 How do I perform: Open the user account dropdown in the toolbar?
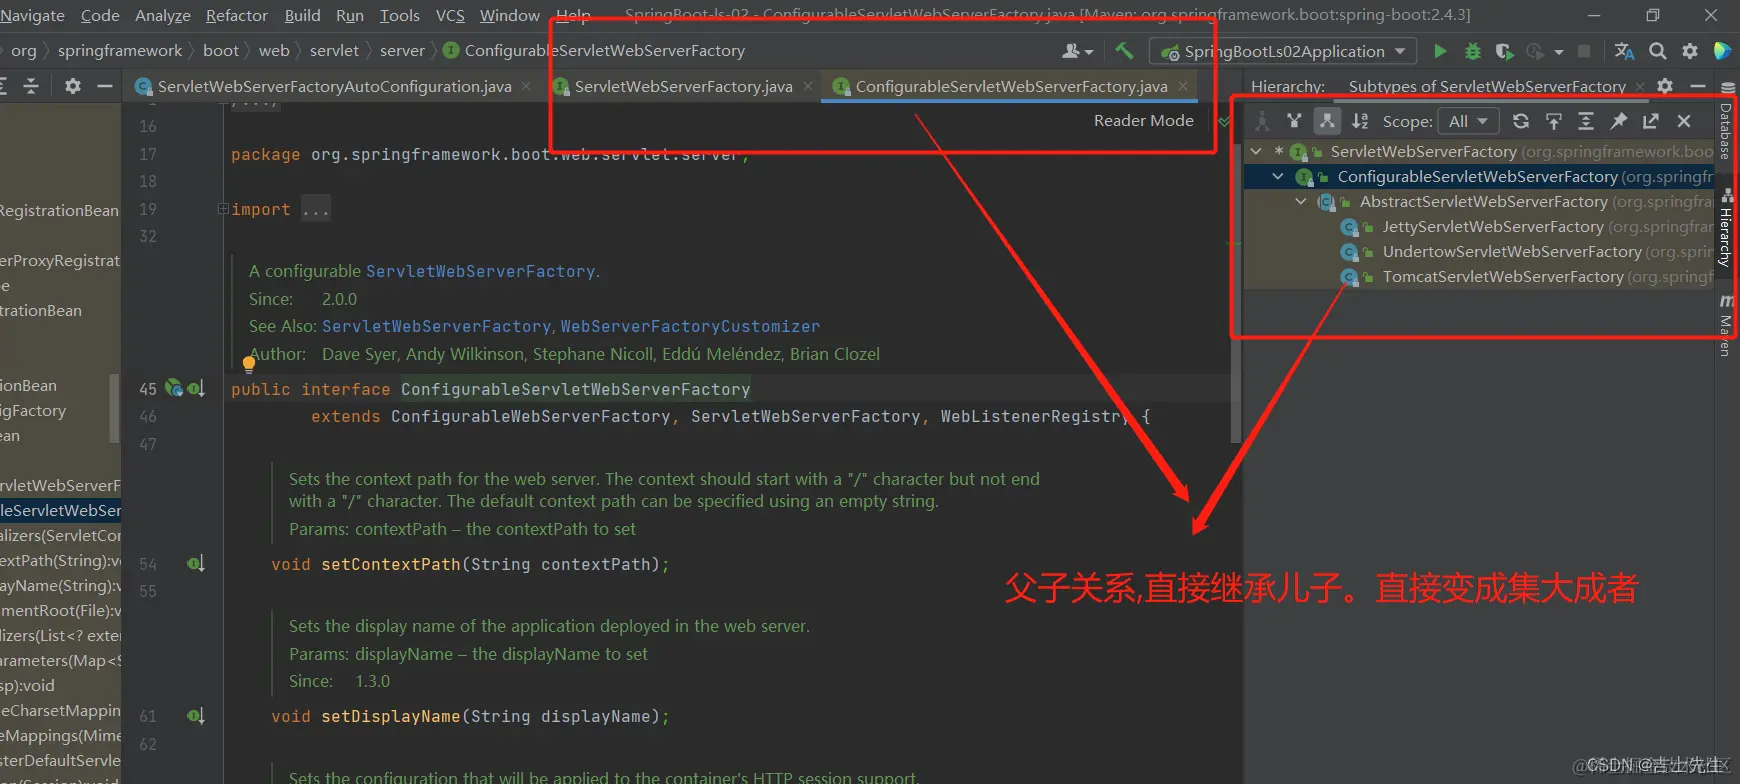pyautogui.click(x=1077, y=51)
